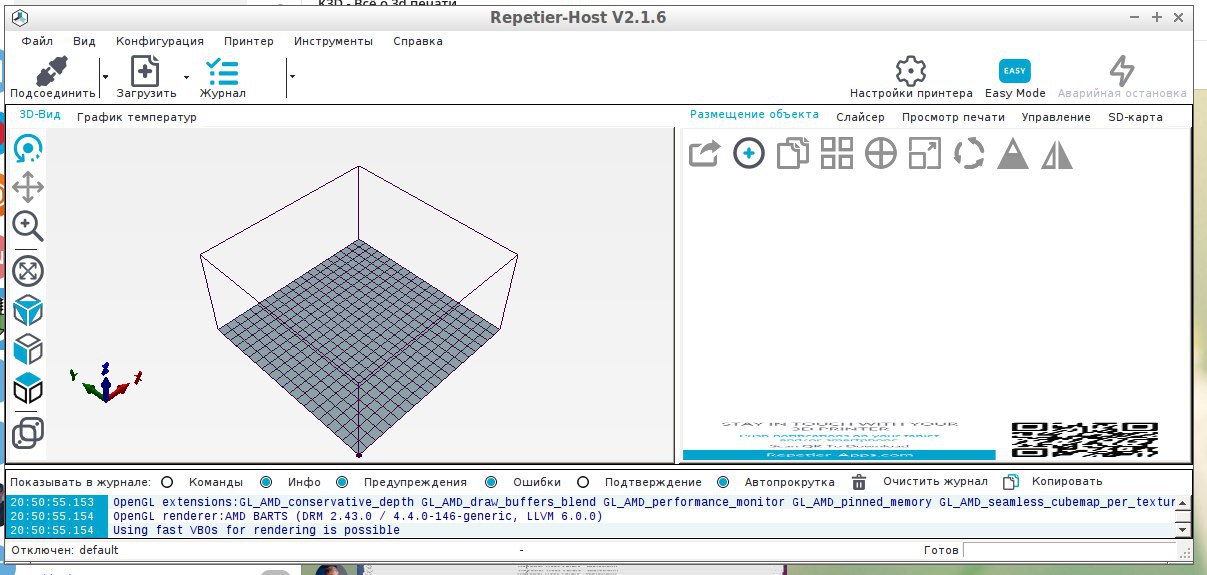Switch to График температур tab

137,117
